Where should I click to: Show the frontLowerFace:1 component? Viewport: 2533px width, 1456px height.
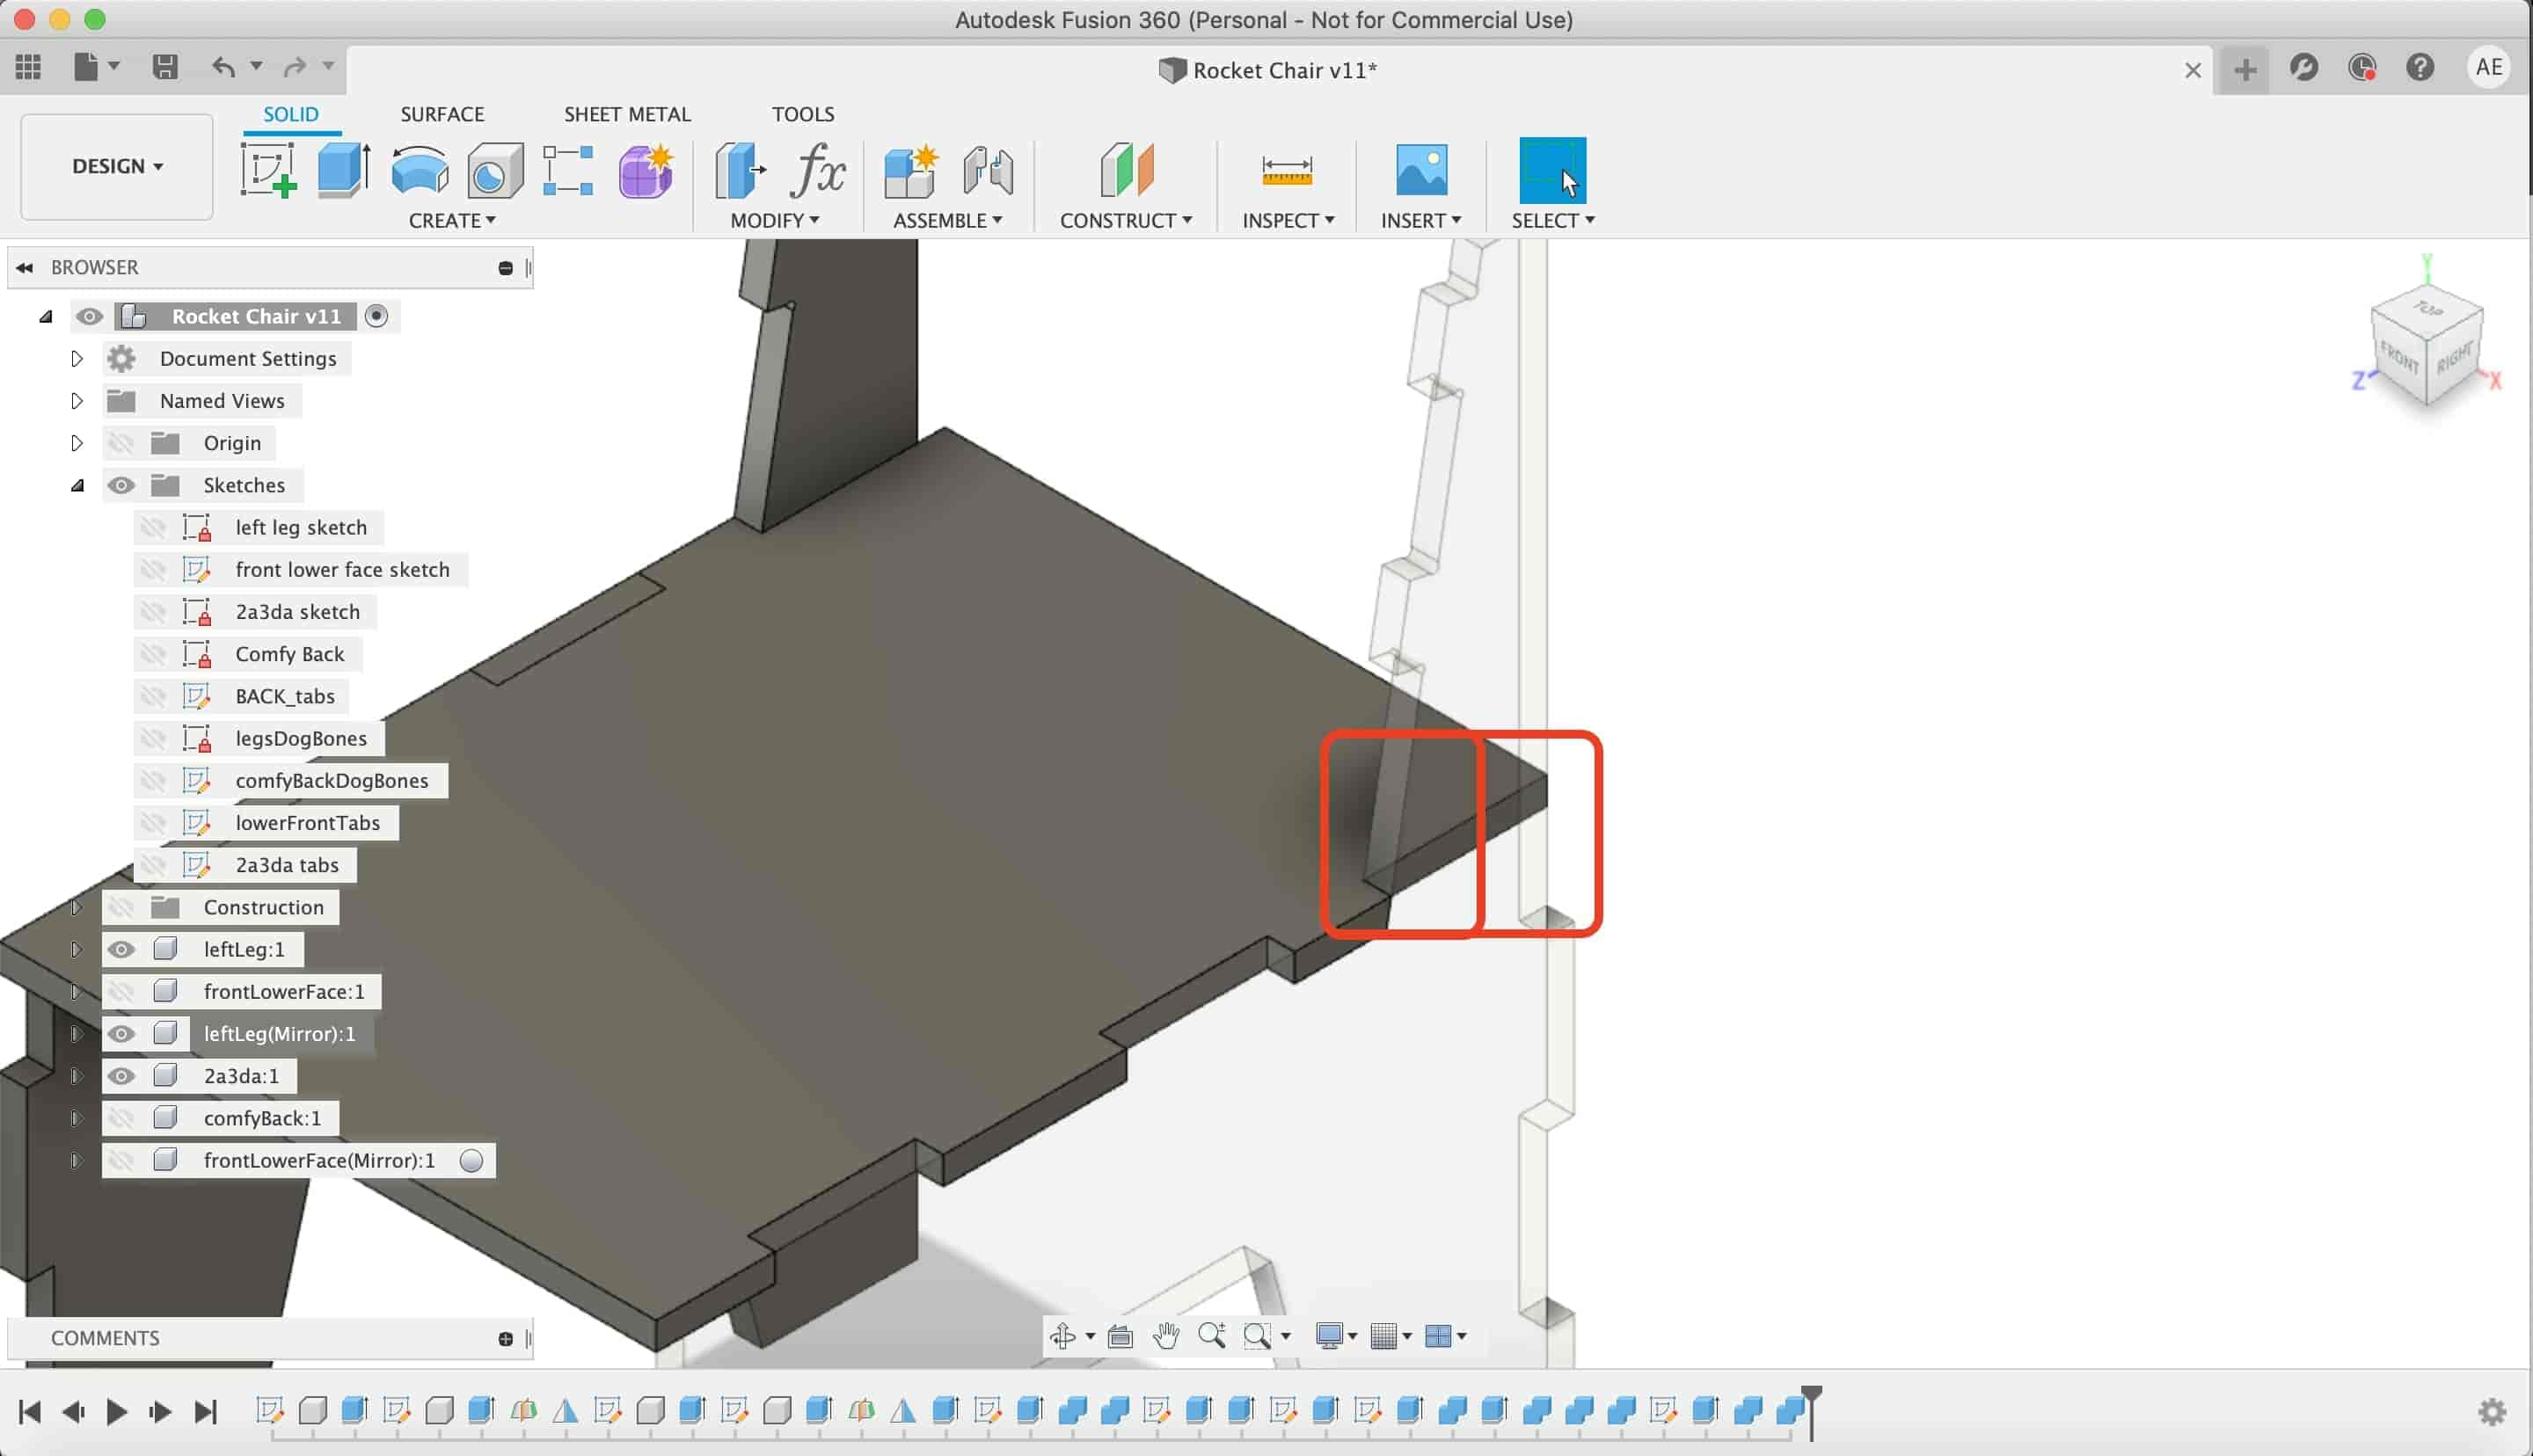click(121, 991)
